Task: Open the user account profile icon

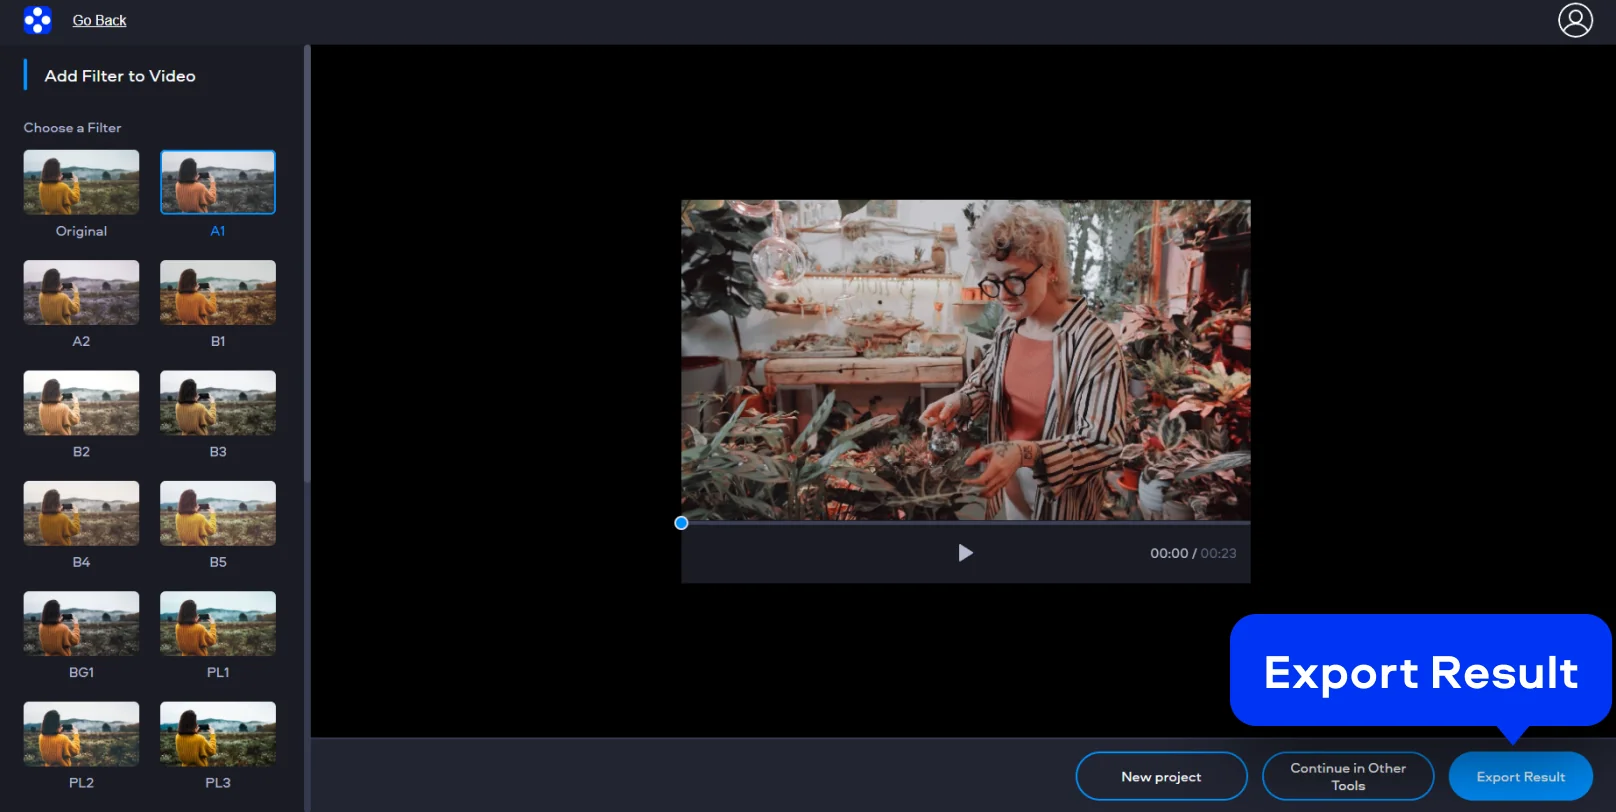Action: tap(1575, 20)
